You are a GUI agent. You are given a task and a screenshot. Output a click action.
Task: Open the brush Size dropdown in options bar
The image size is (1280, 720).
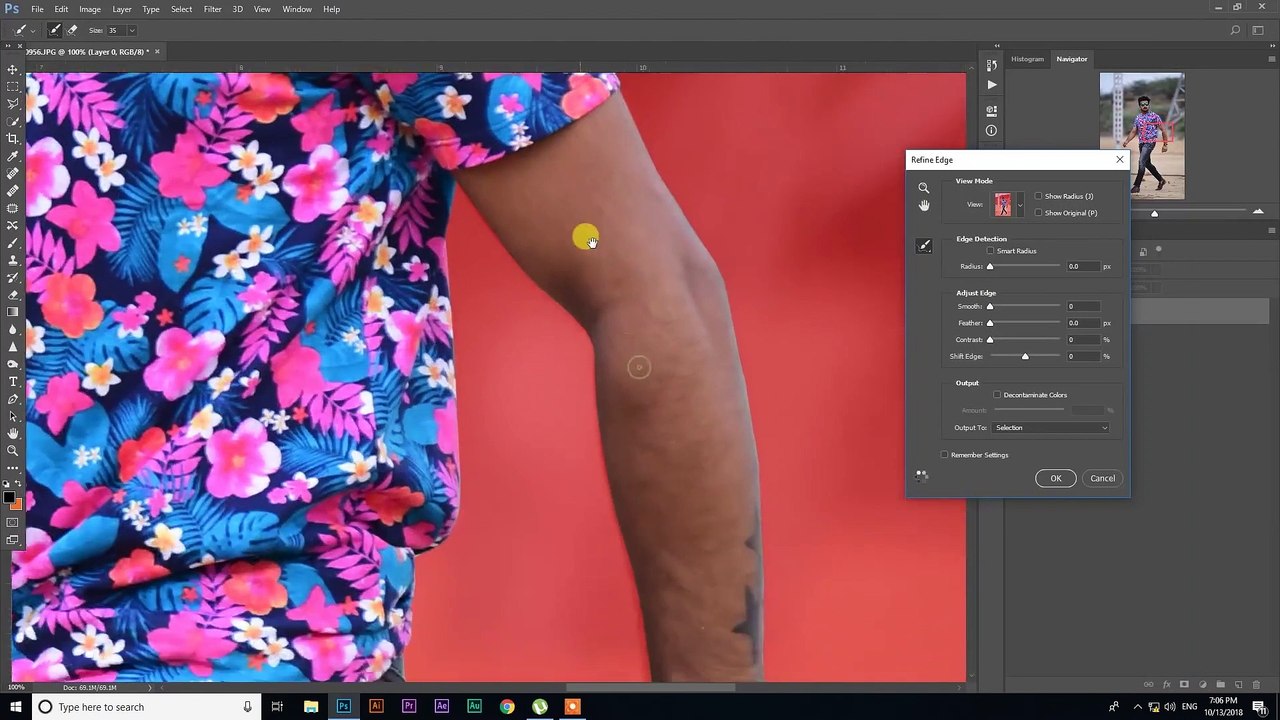(x=131, y=30)
